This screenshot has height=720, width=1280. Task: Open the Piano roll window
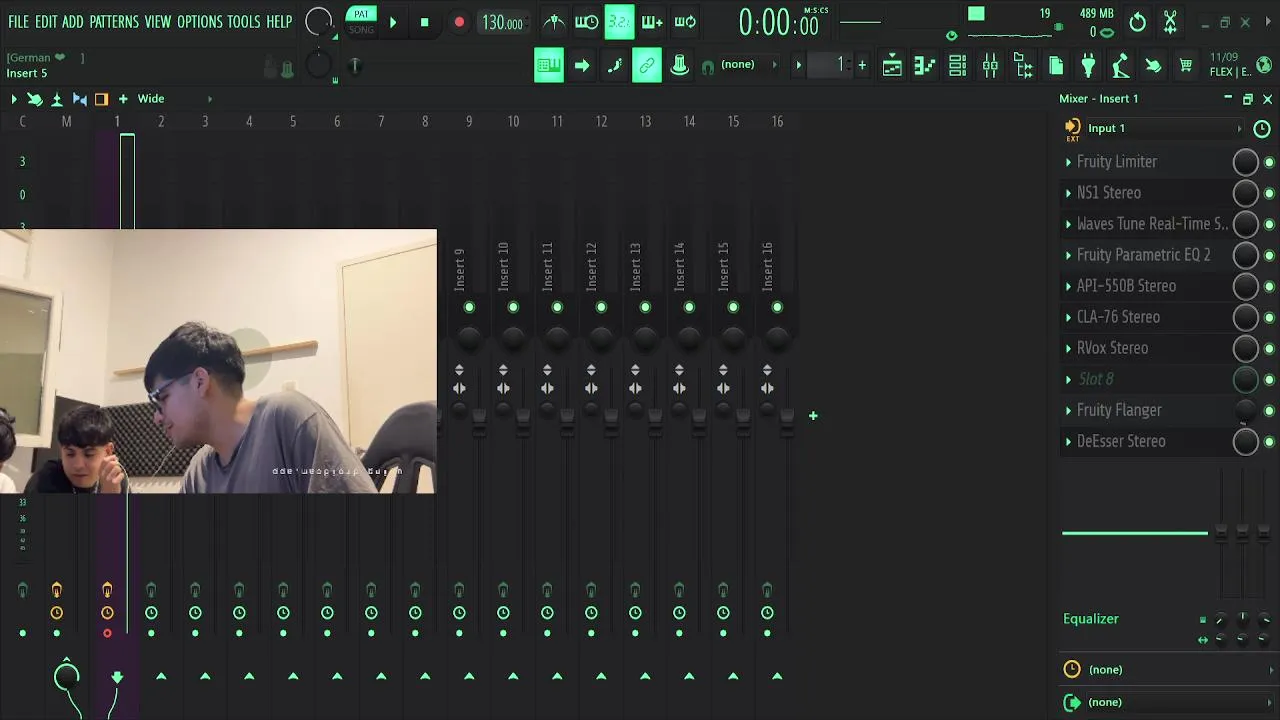click(925, 66)
